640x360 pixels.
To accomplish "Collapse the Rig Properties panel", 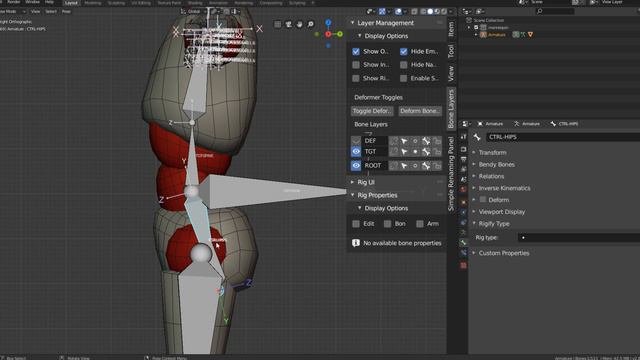I will [352, 196].
